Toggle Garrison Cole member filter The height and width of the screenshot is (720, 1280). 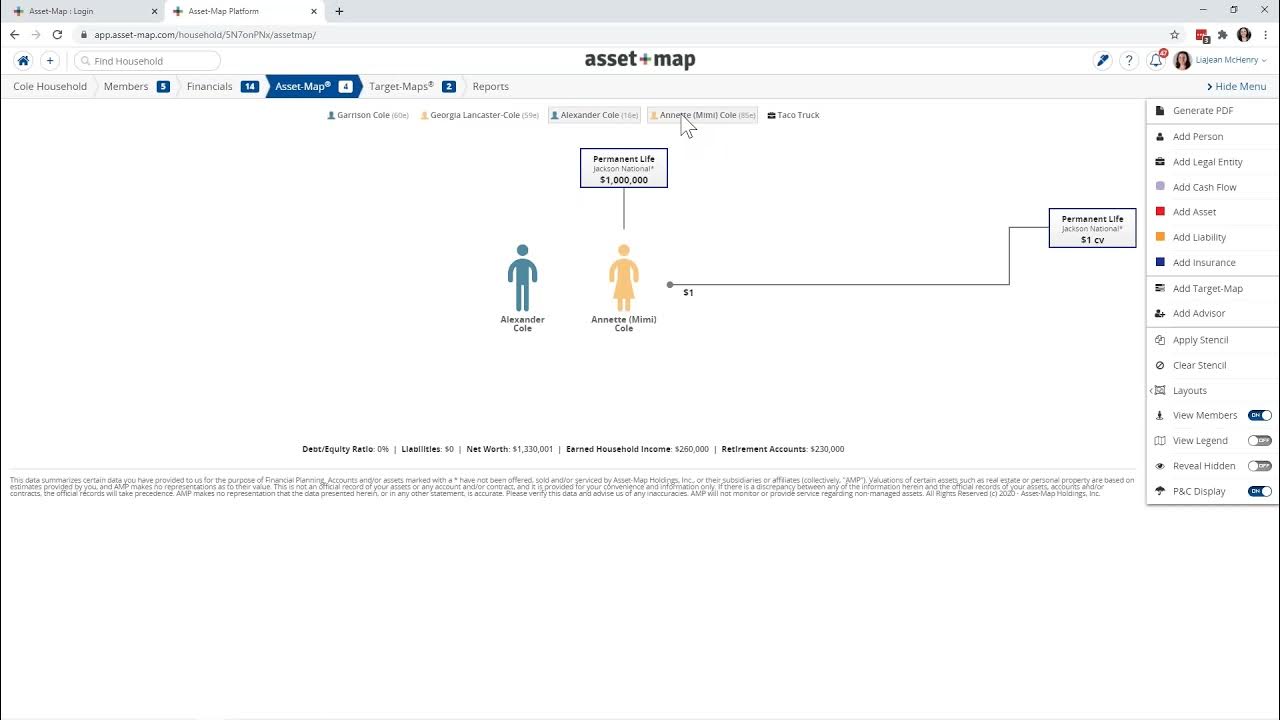368,115
